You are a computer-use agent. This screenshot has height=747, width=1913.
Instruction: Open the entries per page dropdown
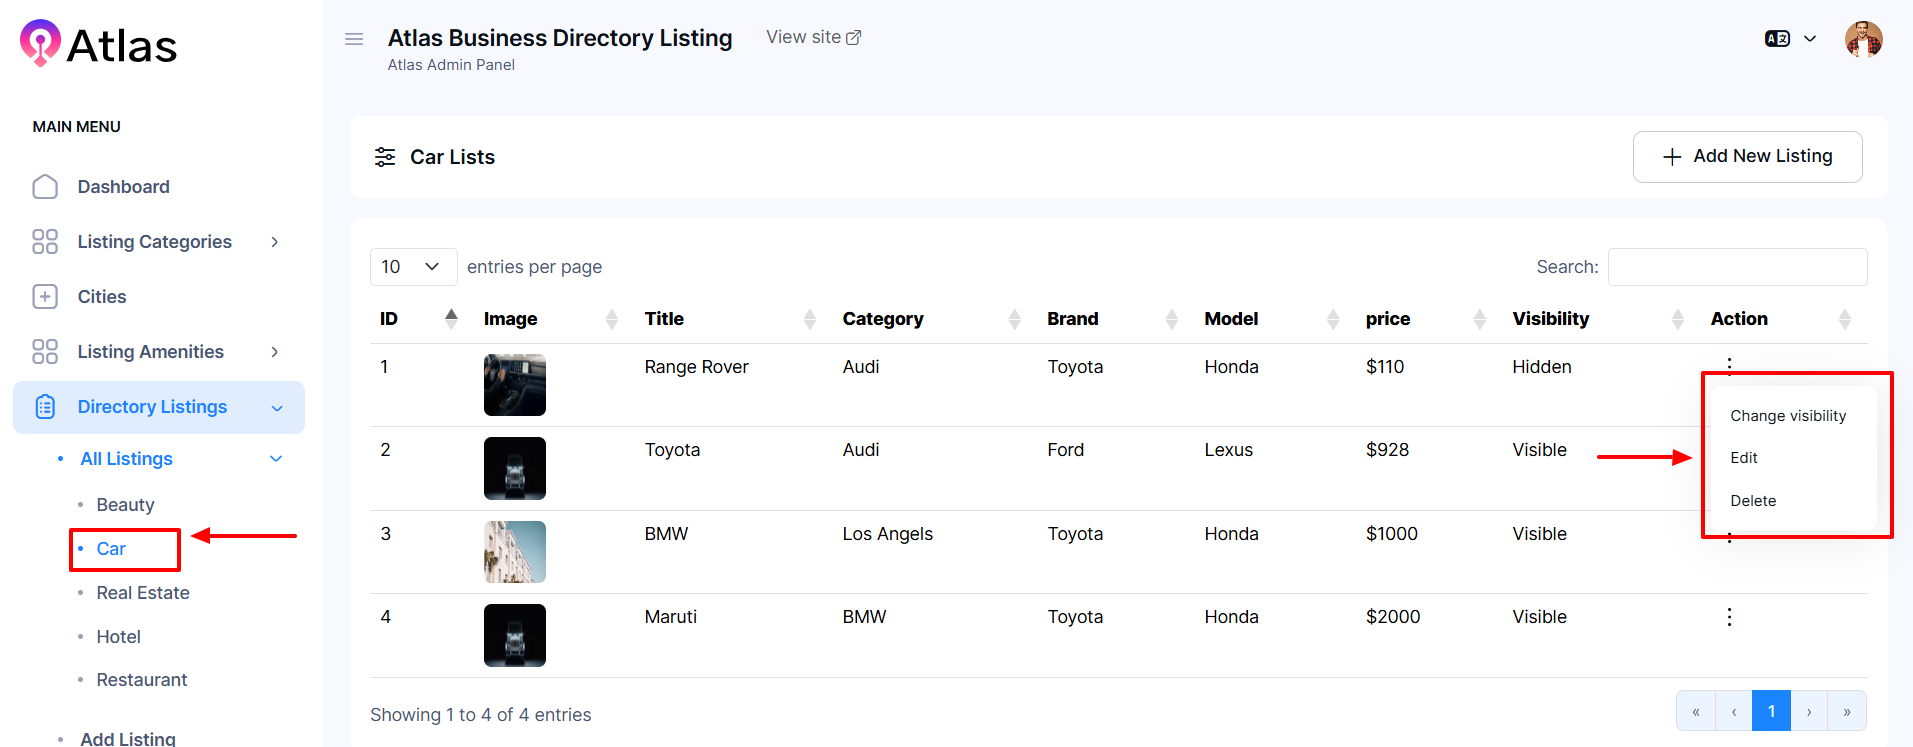412,267
